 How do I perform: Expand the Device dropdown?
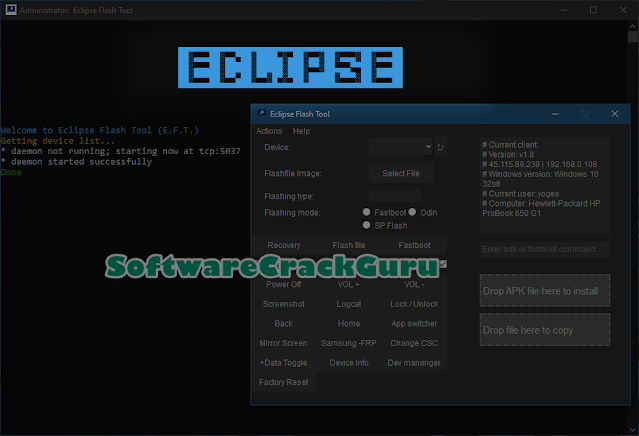click(428, 147)
